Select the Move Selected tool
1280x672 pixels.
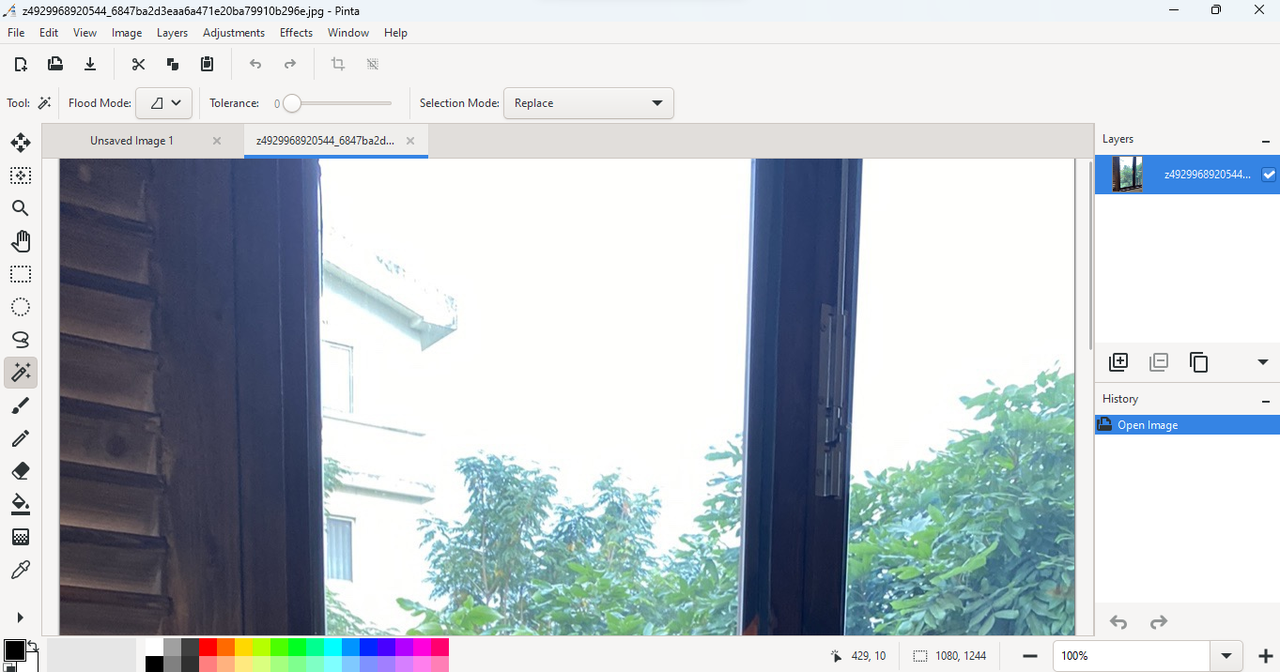point(20,142)
